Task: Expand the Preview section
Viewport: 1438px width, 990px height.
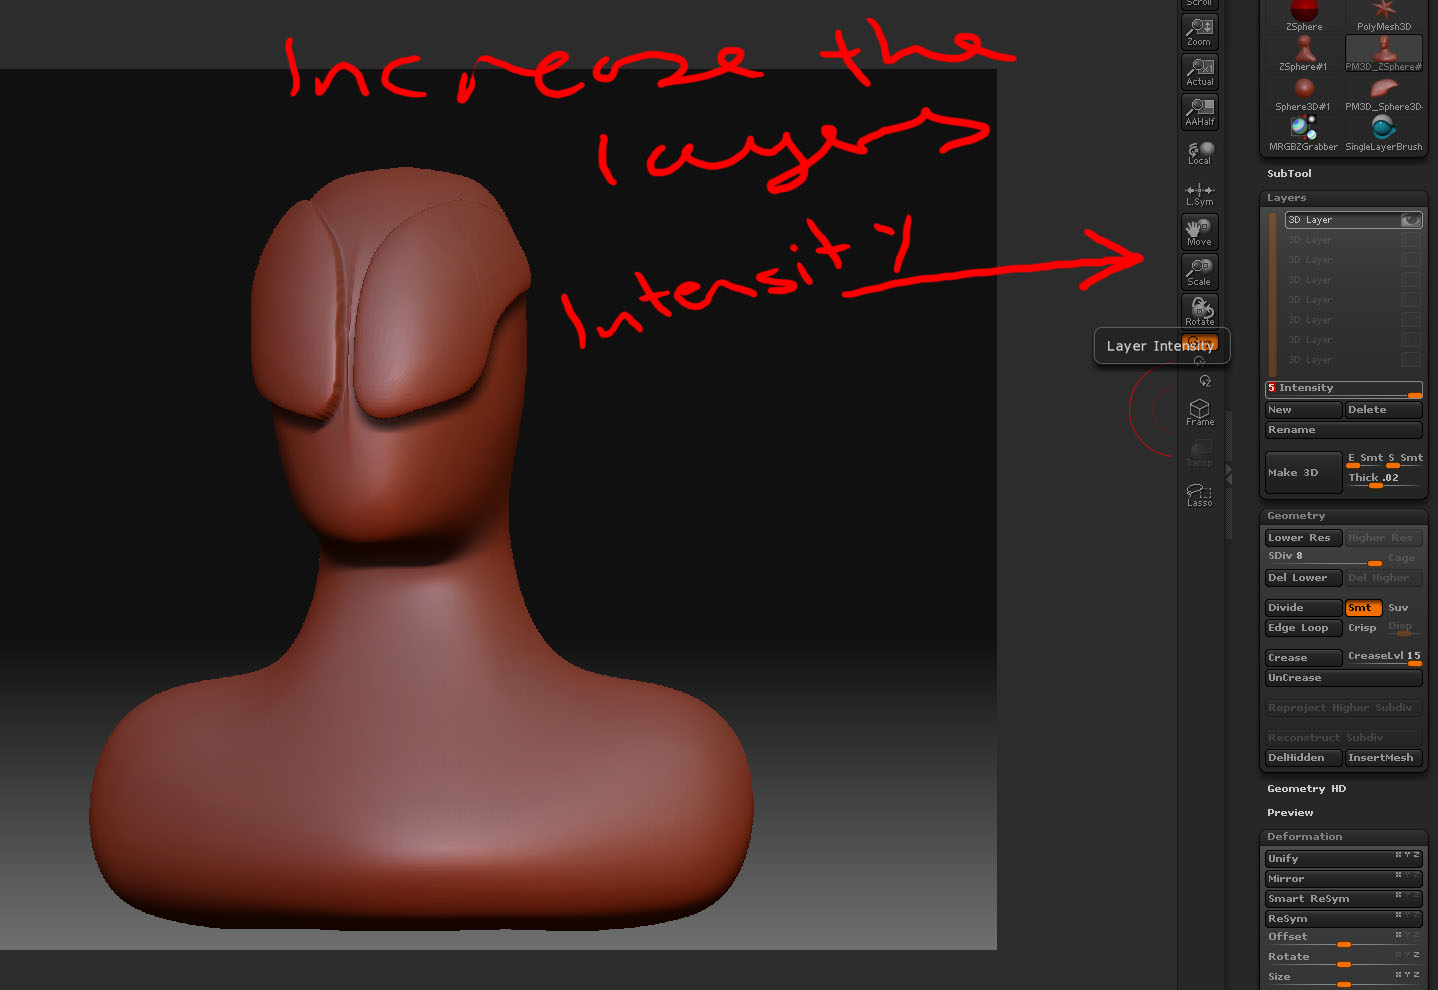Action: point(1290,813)
